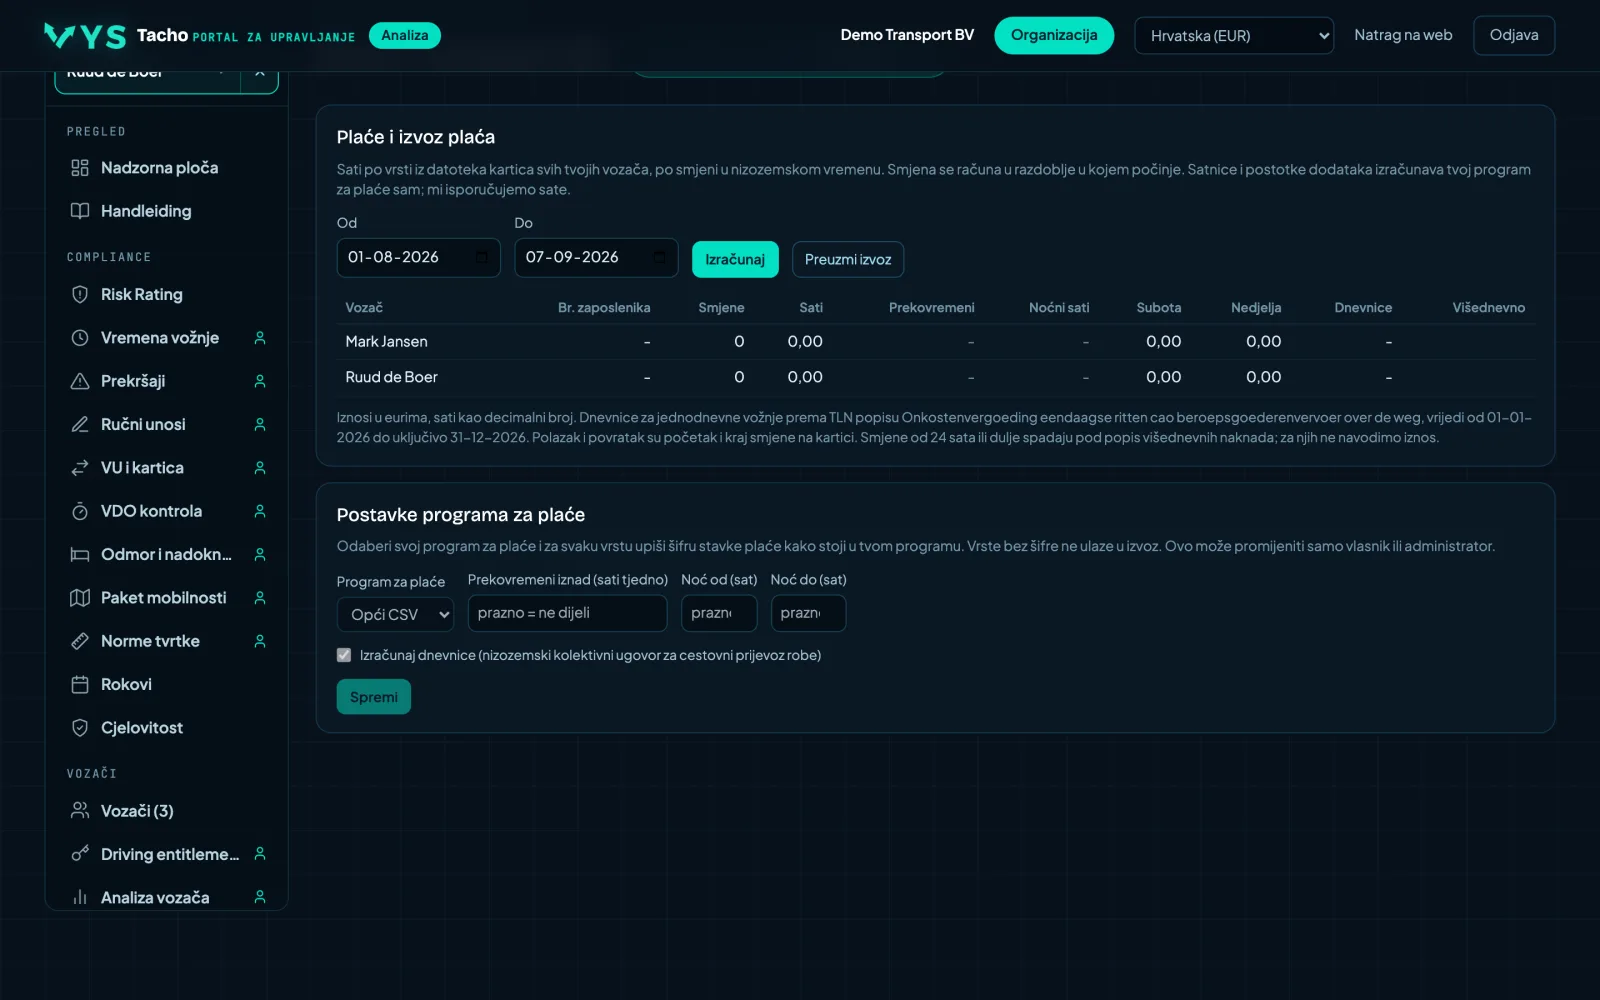Select the Mark Jansen table row name

(386, 341)
